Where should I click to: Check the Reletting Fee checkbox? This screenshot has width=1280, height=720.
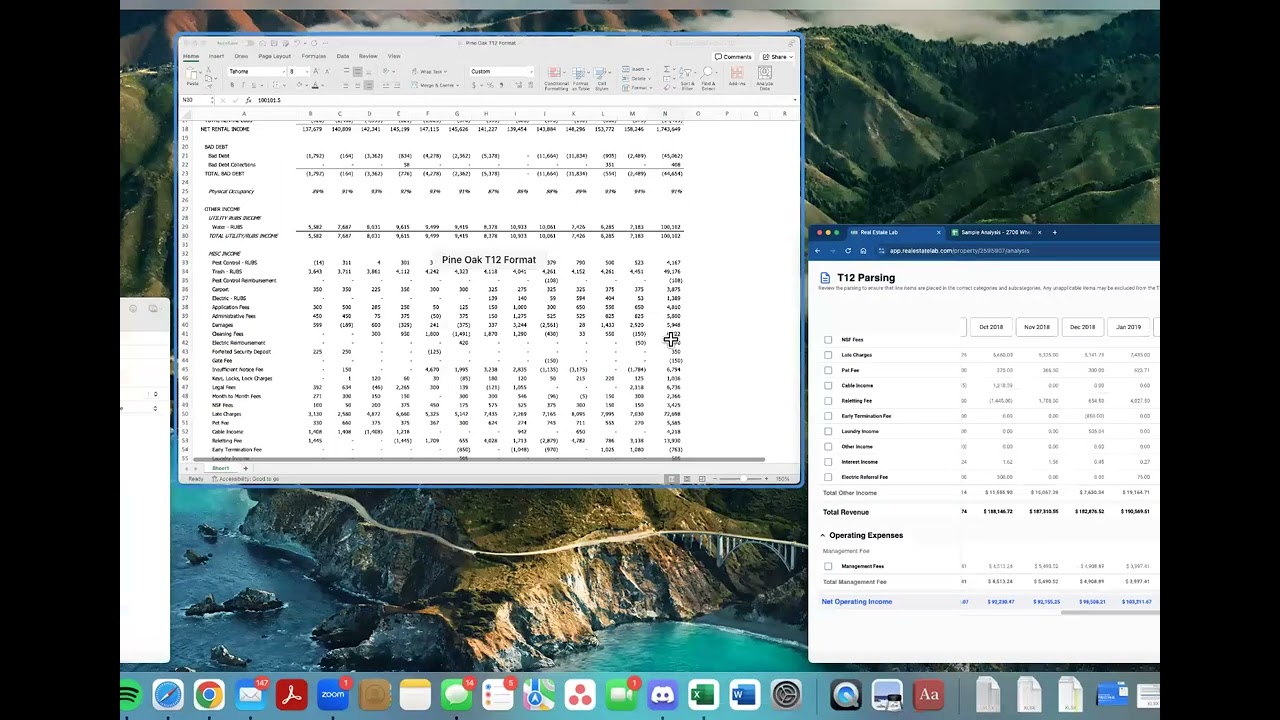click(828, 401)
